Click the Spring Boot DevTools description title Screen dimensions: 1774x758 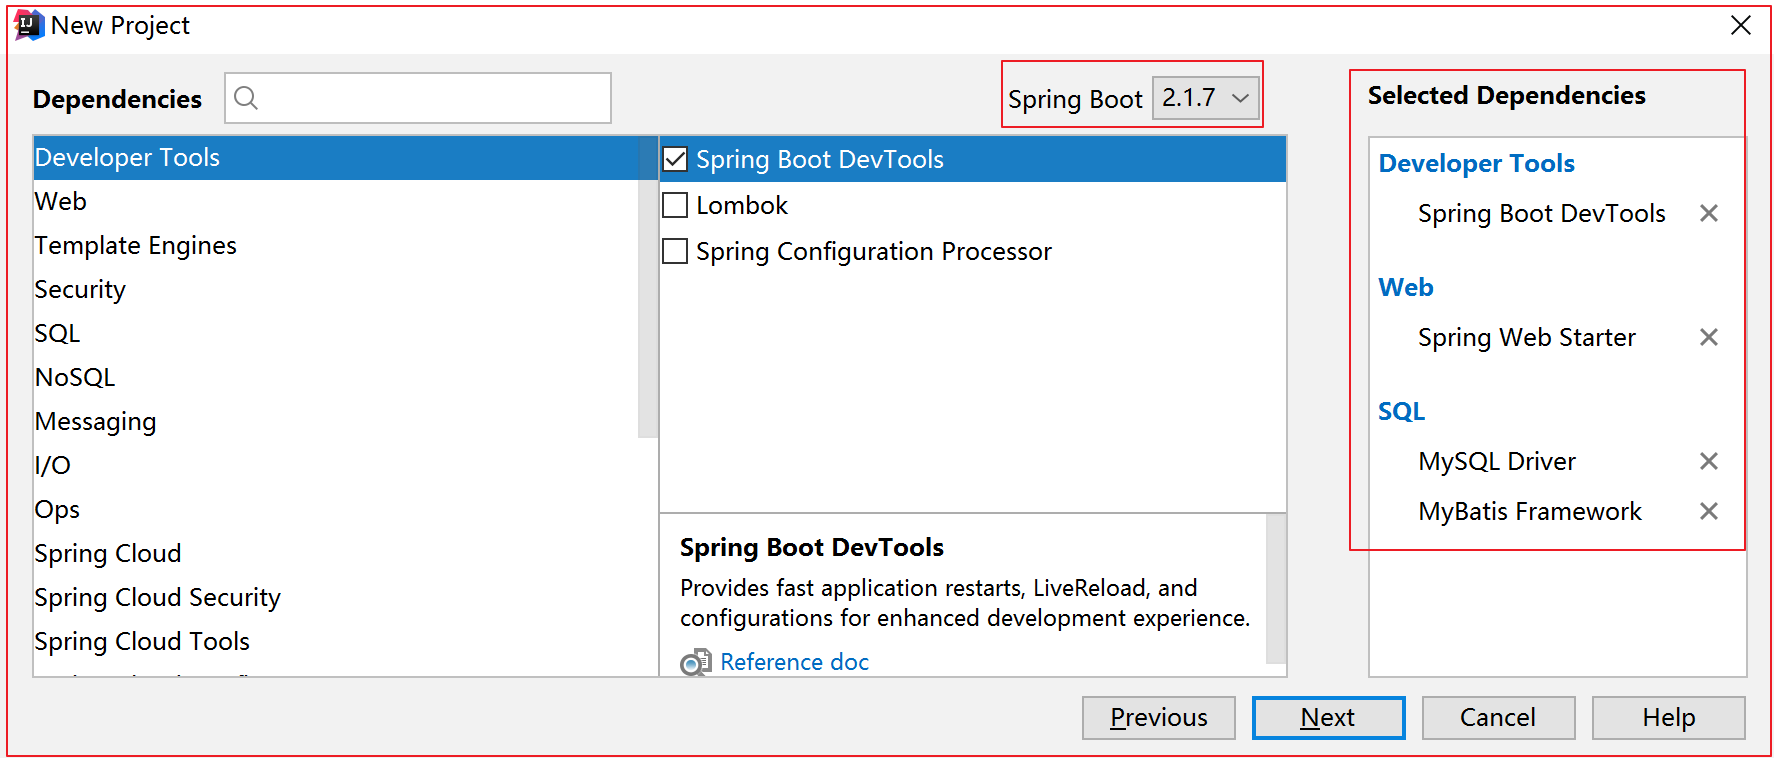point(812,547)
